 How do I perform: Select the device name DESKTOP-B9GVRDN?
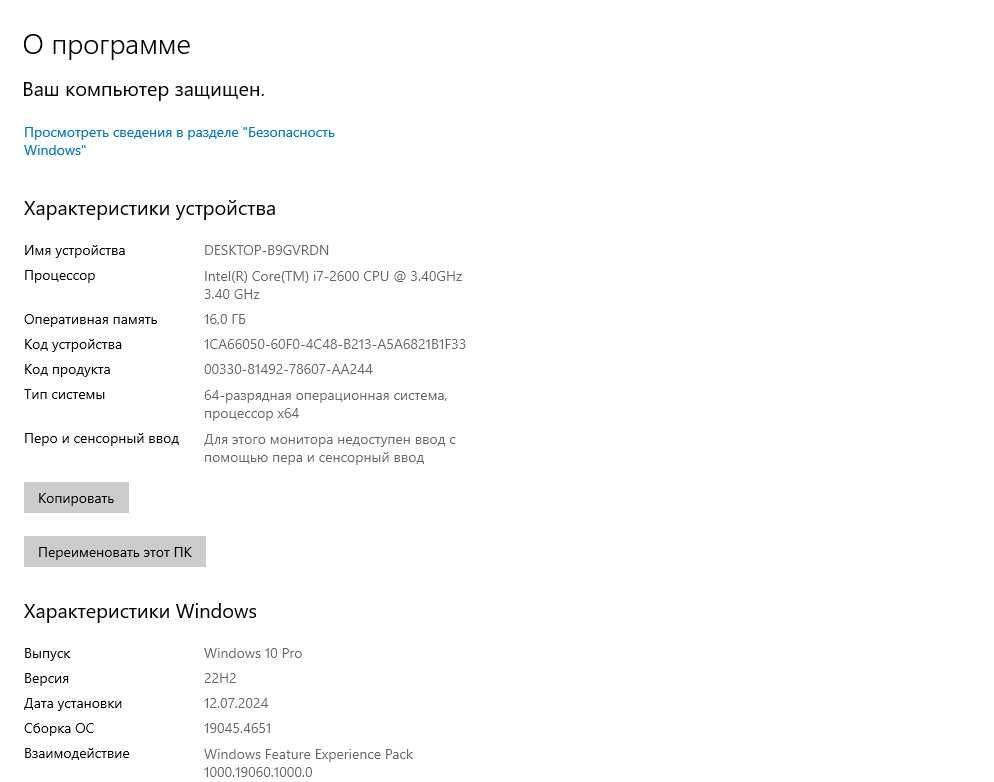click(266, 250)
